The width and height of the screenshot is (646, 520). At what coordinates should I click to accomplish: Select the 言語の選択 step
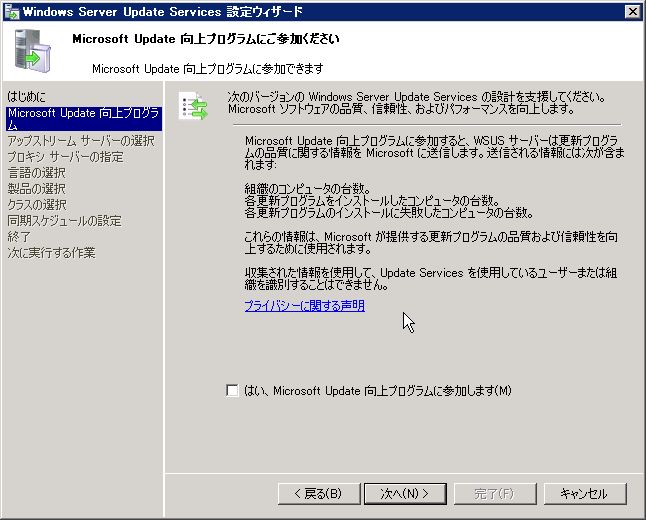click(x=36, y=173)
